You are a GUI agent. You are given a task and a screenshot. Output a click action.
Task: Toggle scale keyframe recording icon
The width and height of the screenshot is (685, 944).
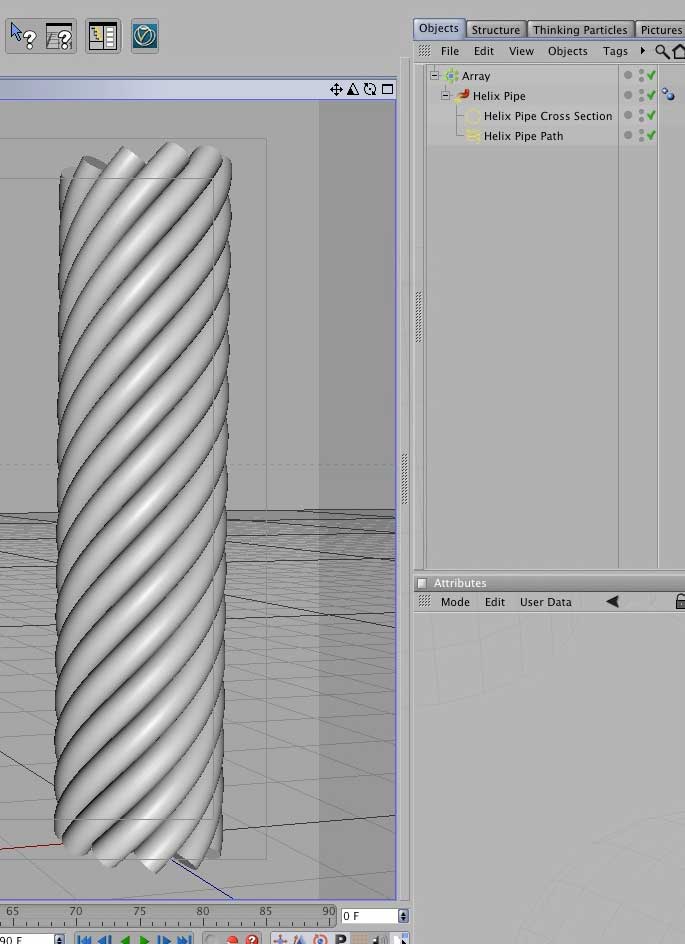pos(300,939)
